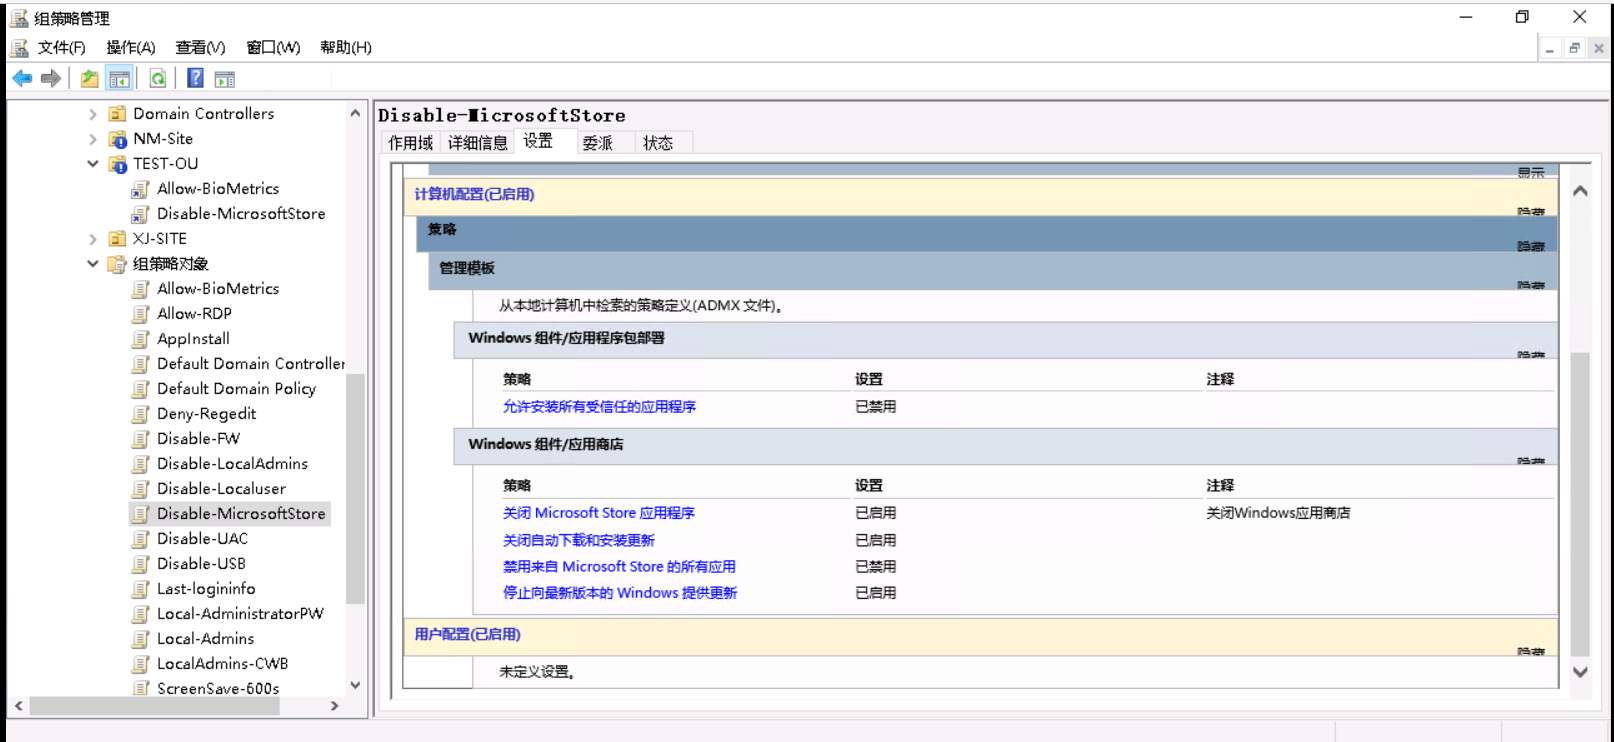This screenshot has width=1614, height=742.
Task: Click the up-one-level folder toolbar icon
Action: [x=89, y=78]
